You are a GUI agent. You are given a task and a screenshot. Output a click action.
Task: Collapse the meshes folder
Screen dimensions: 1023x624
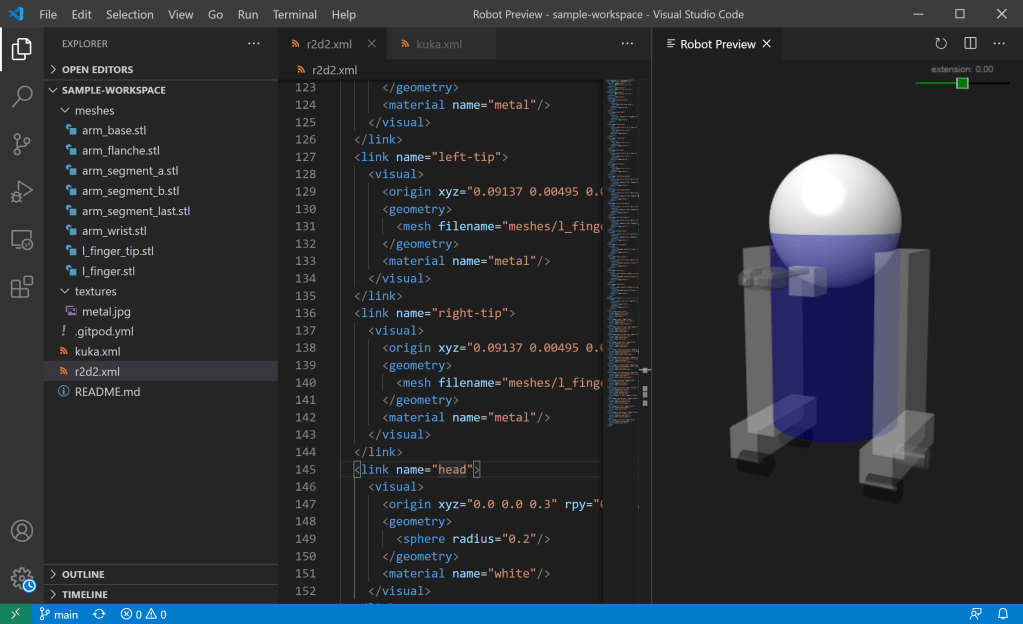pos(94,111)
